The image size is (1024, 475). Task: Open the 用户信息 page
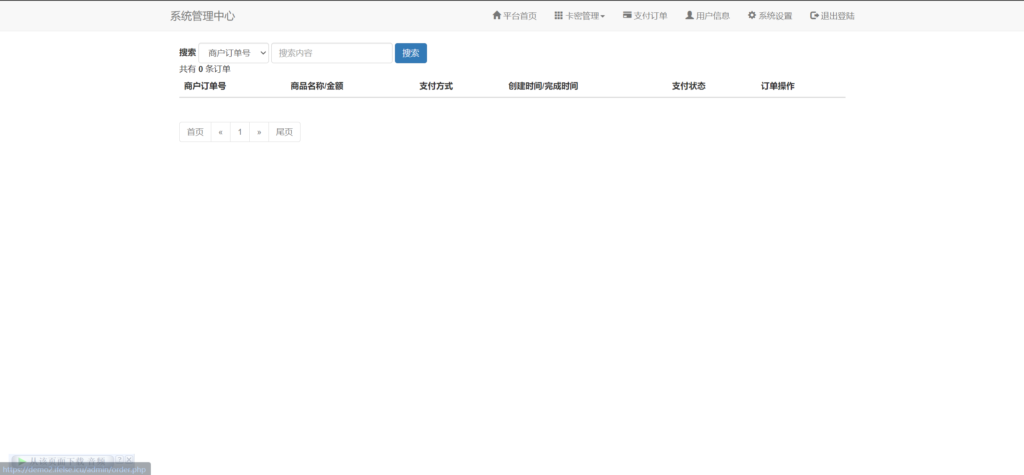[x=707, y=16]
